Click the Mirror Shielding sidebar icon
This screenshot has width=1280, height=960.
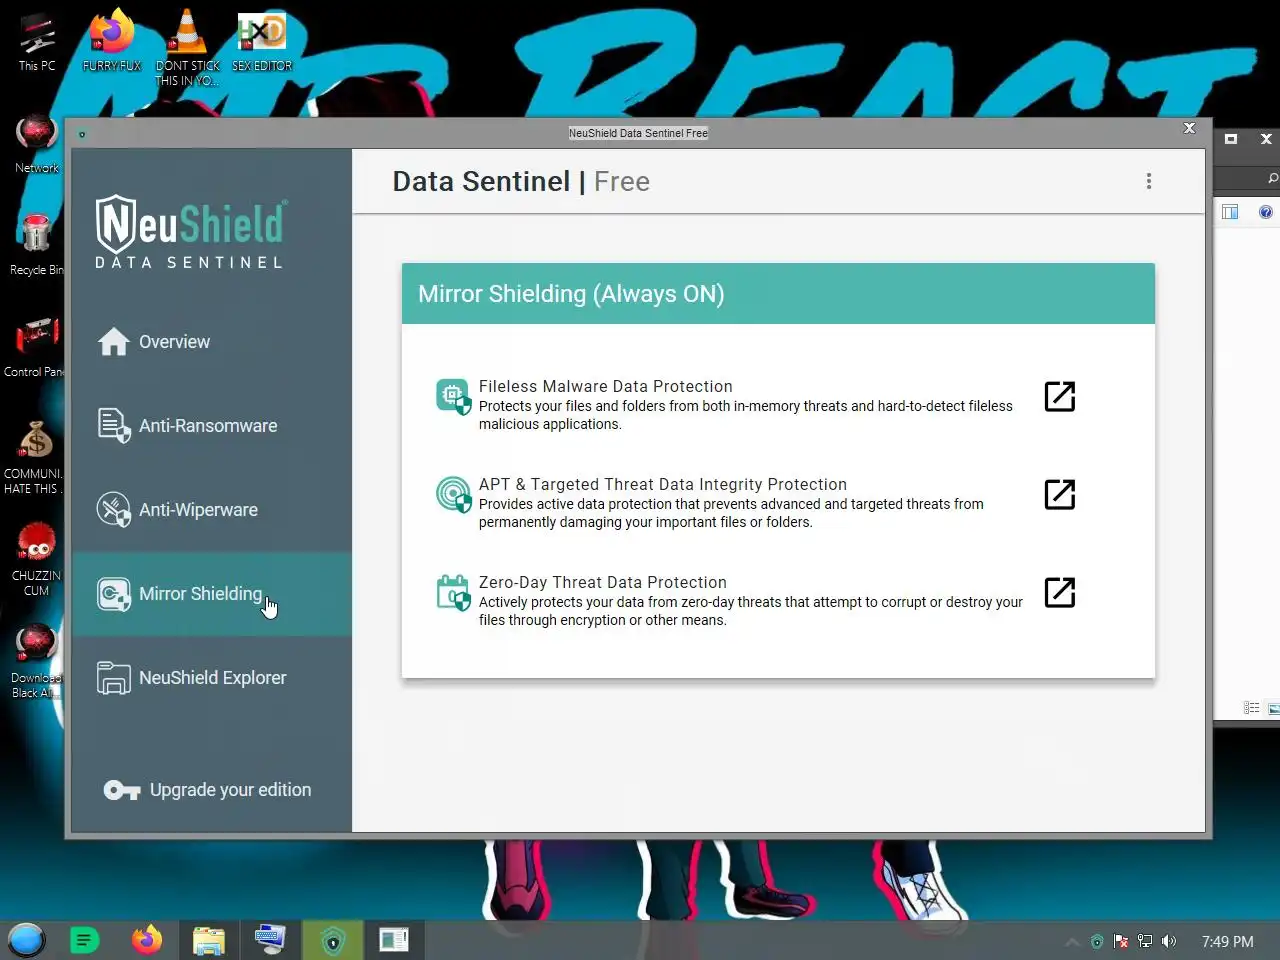(114, 594)
